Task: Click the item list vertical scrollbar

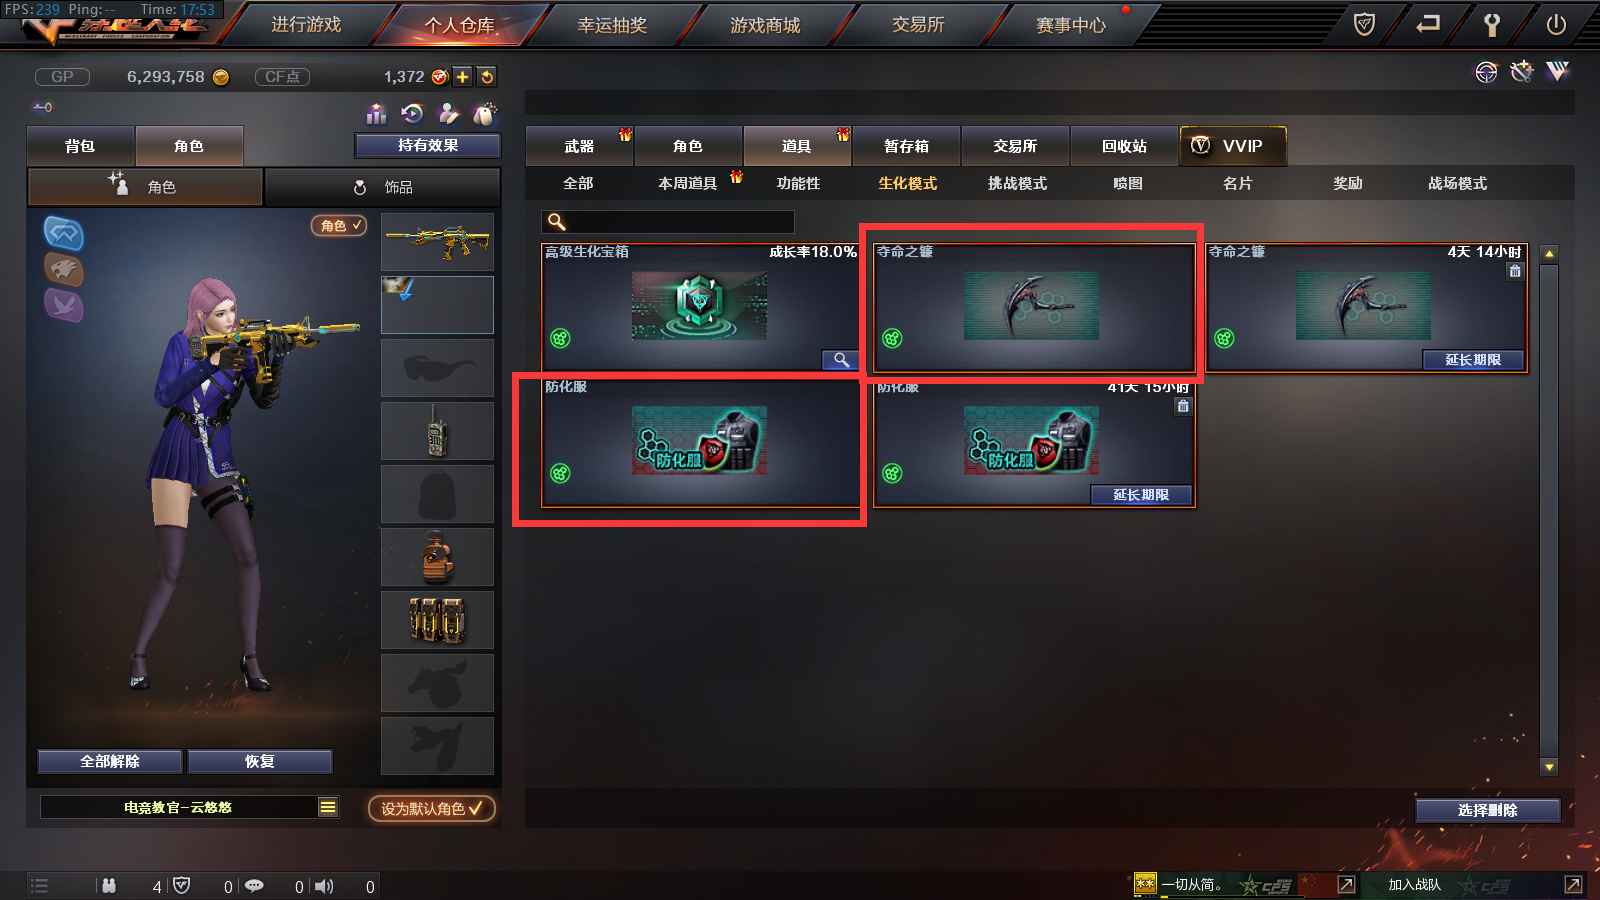Action: coord(1549,510)
